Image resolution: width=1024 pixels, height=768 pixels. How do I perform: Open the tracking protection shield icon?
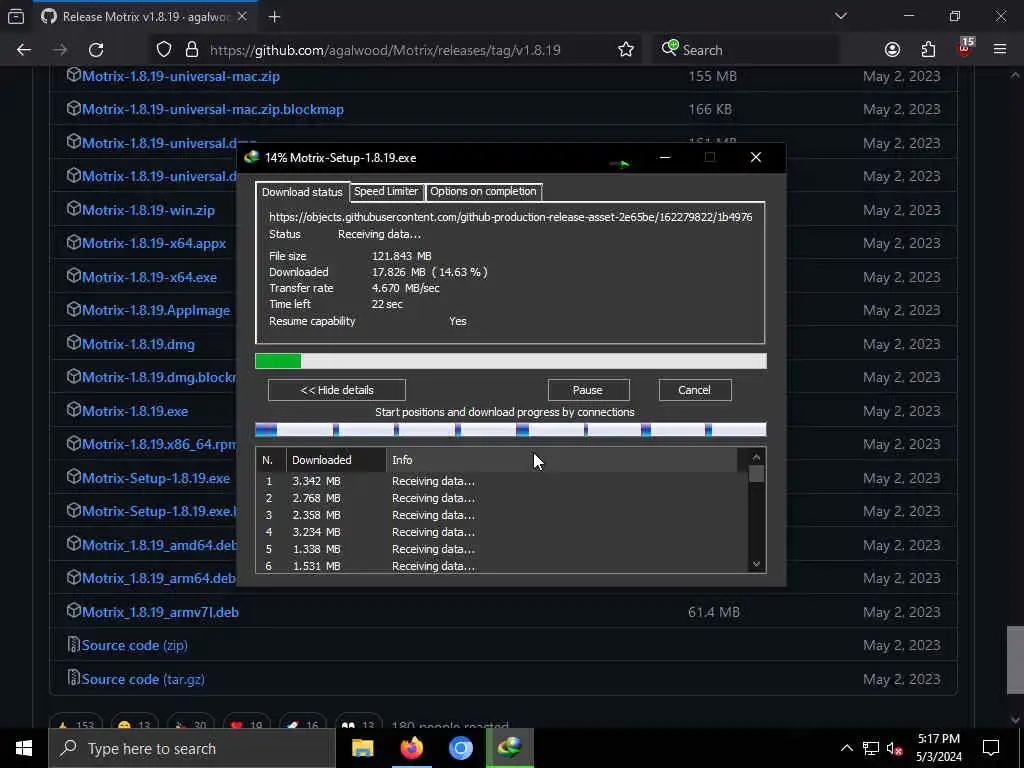[x=164, y=50]
